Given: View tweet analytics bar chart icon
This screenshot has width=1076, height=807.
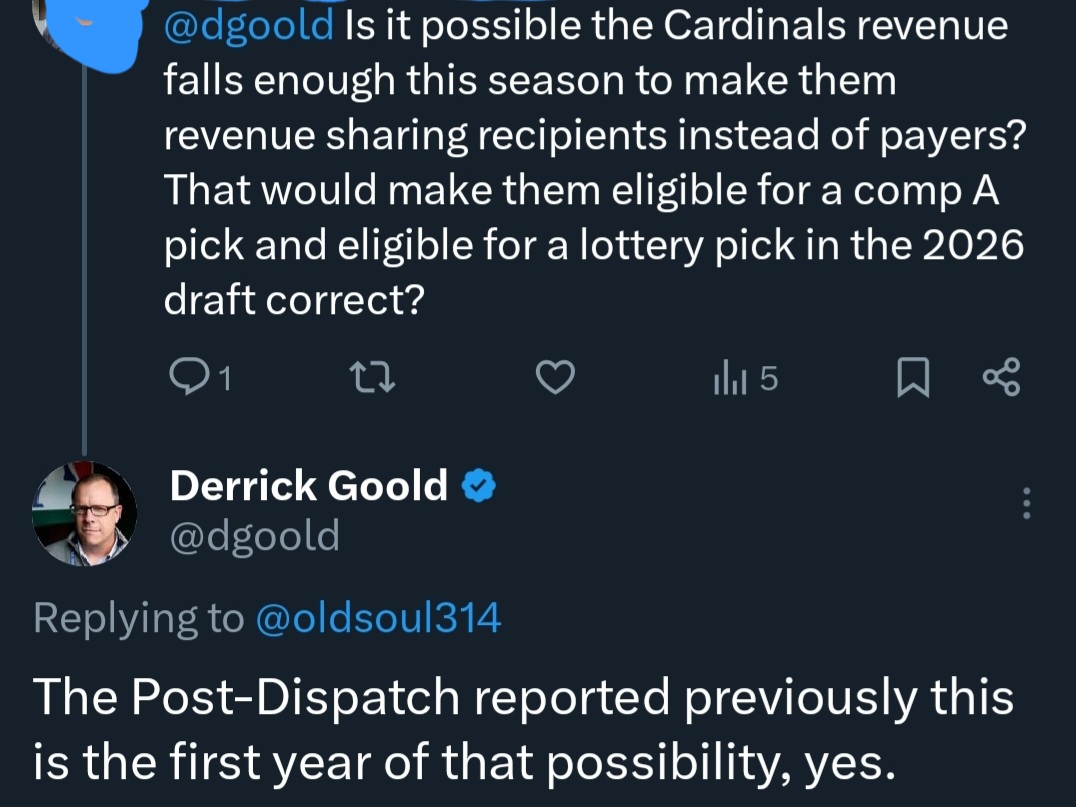Looking at the screenshot, I should (x=729, y=379).
